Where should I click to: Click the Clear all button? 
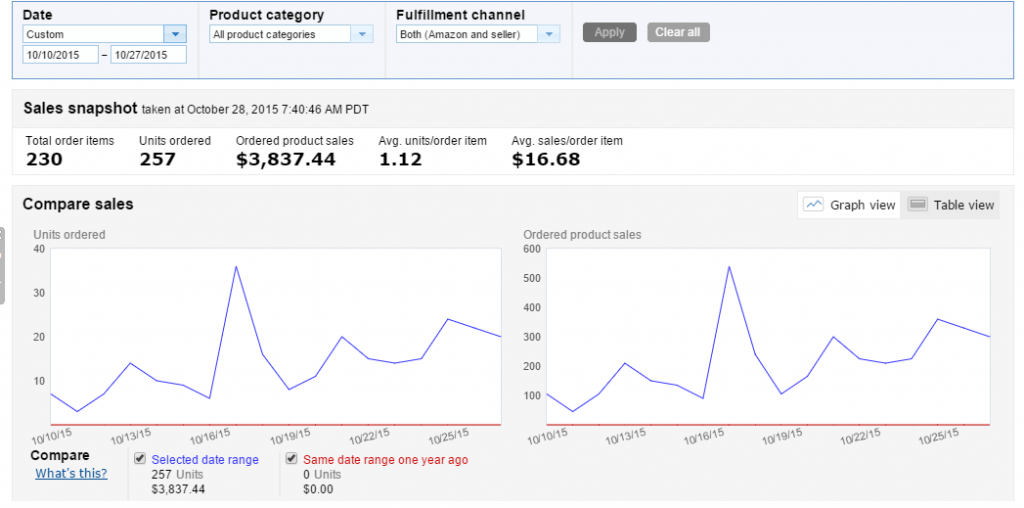(678, 32)
